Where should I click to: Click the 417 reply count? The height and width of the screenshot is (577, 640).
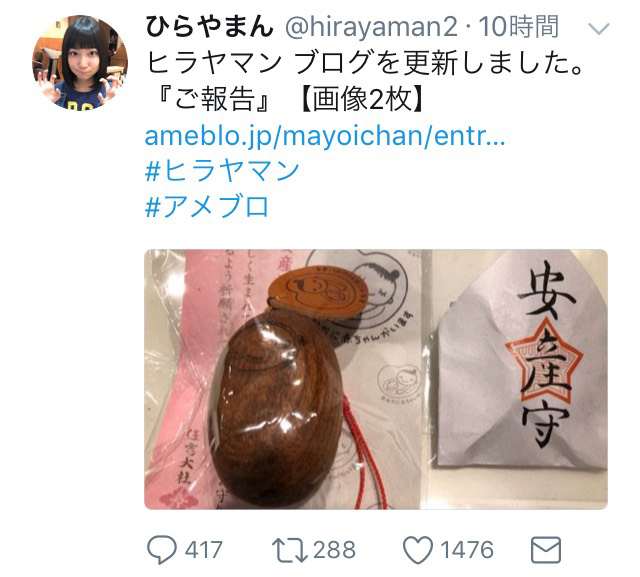point(204,550)
